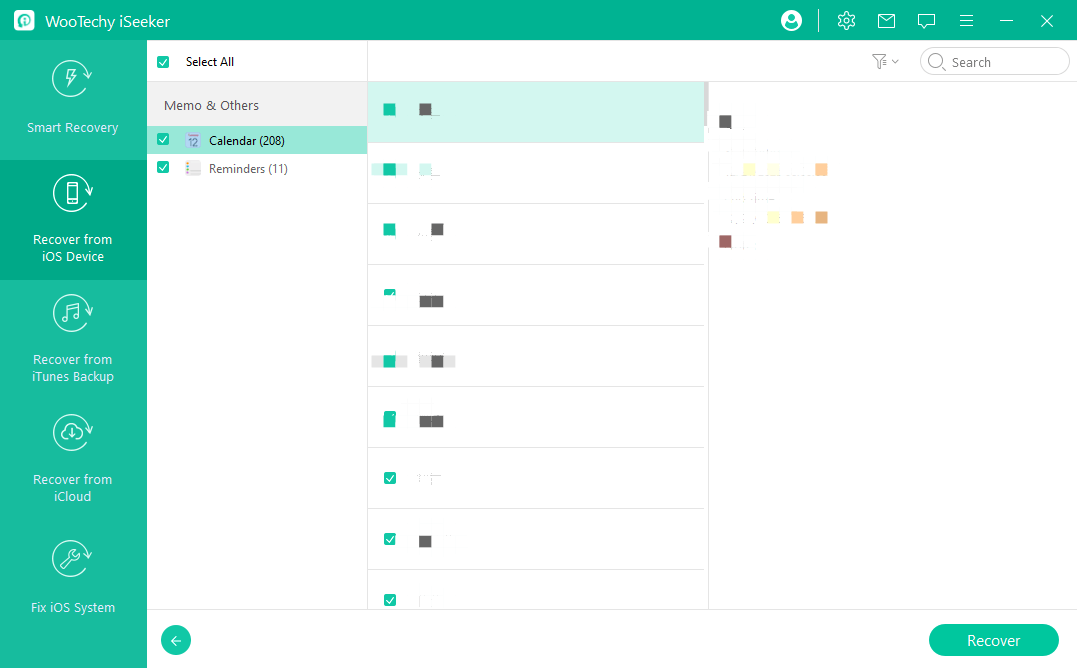The height and width of the screenshot is (668, 1077).
Task: Open the Fix iOS System section
Action: [x=73, y=580]
